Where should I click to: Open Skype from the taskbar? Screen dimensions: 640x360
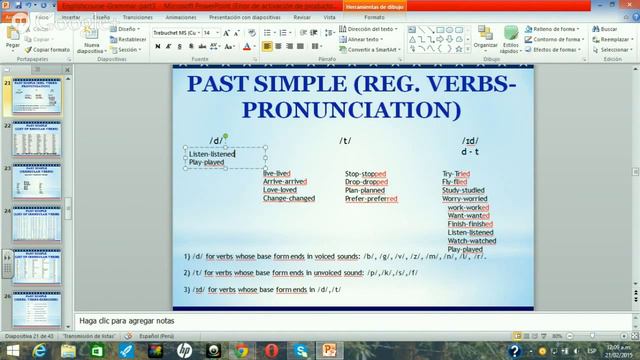tap(301, 351)
